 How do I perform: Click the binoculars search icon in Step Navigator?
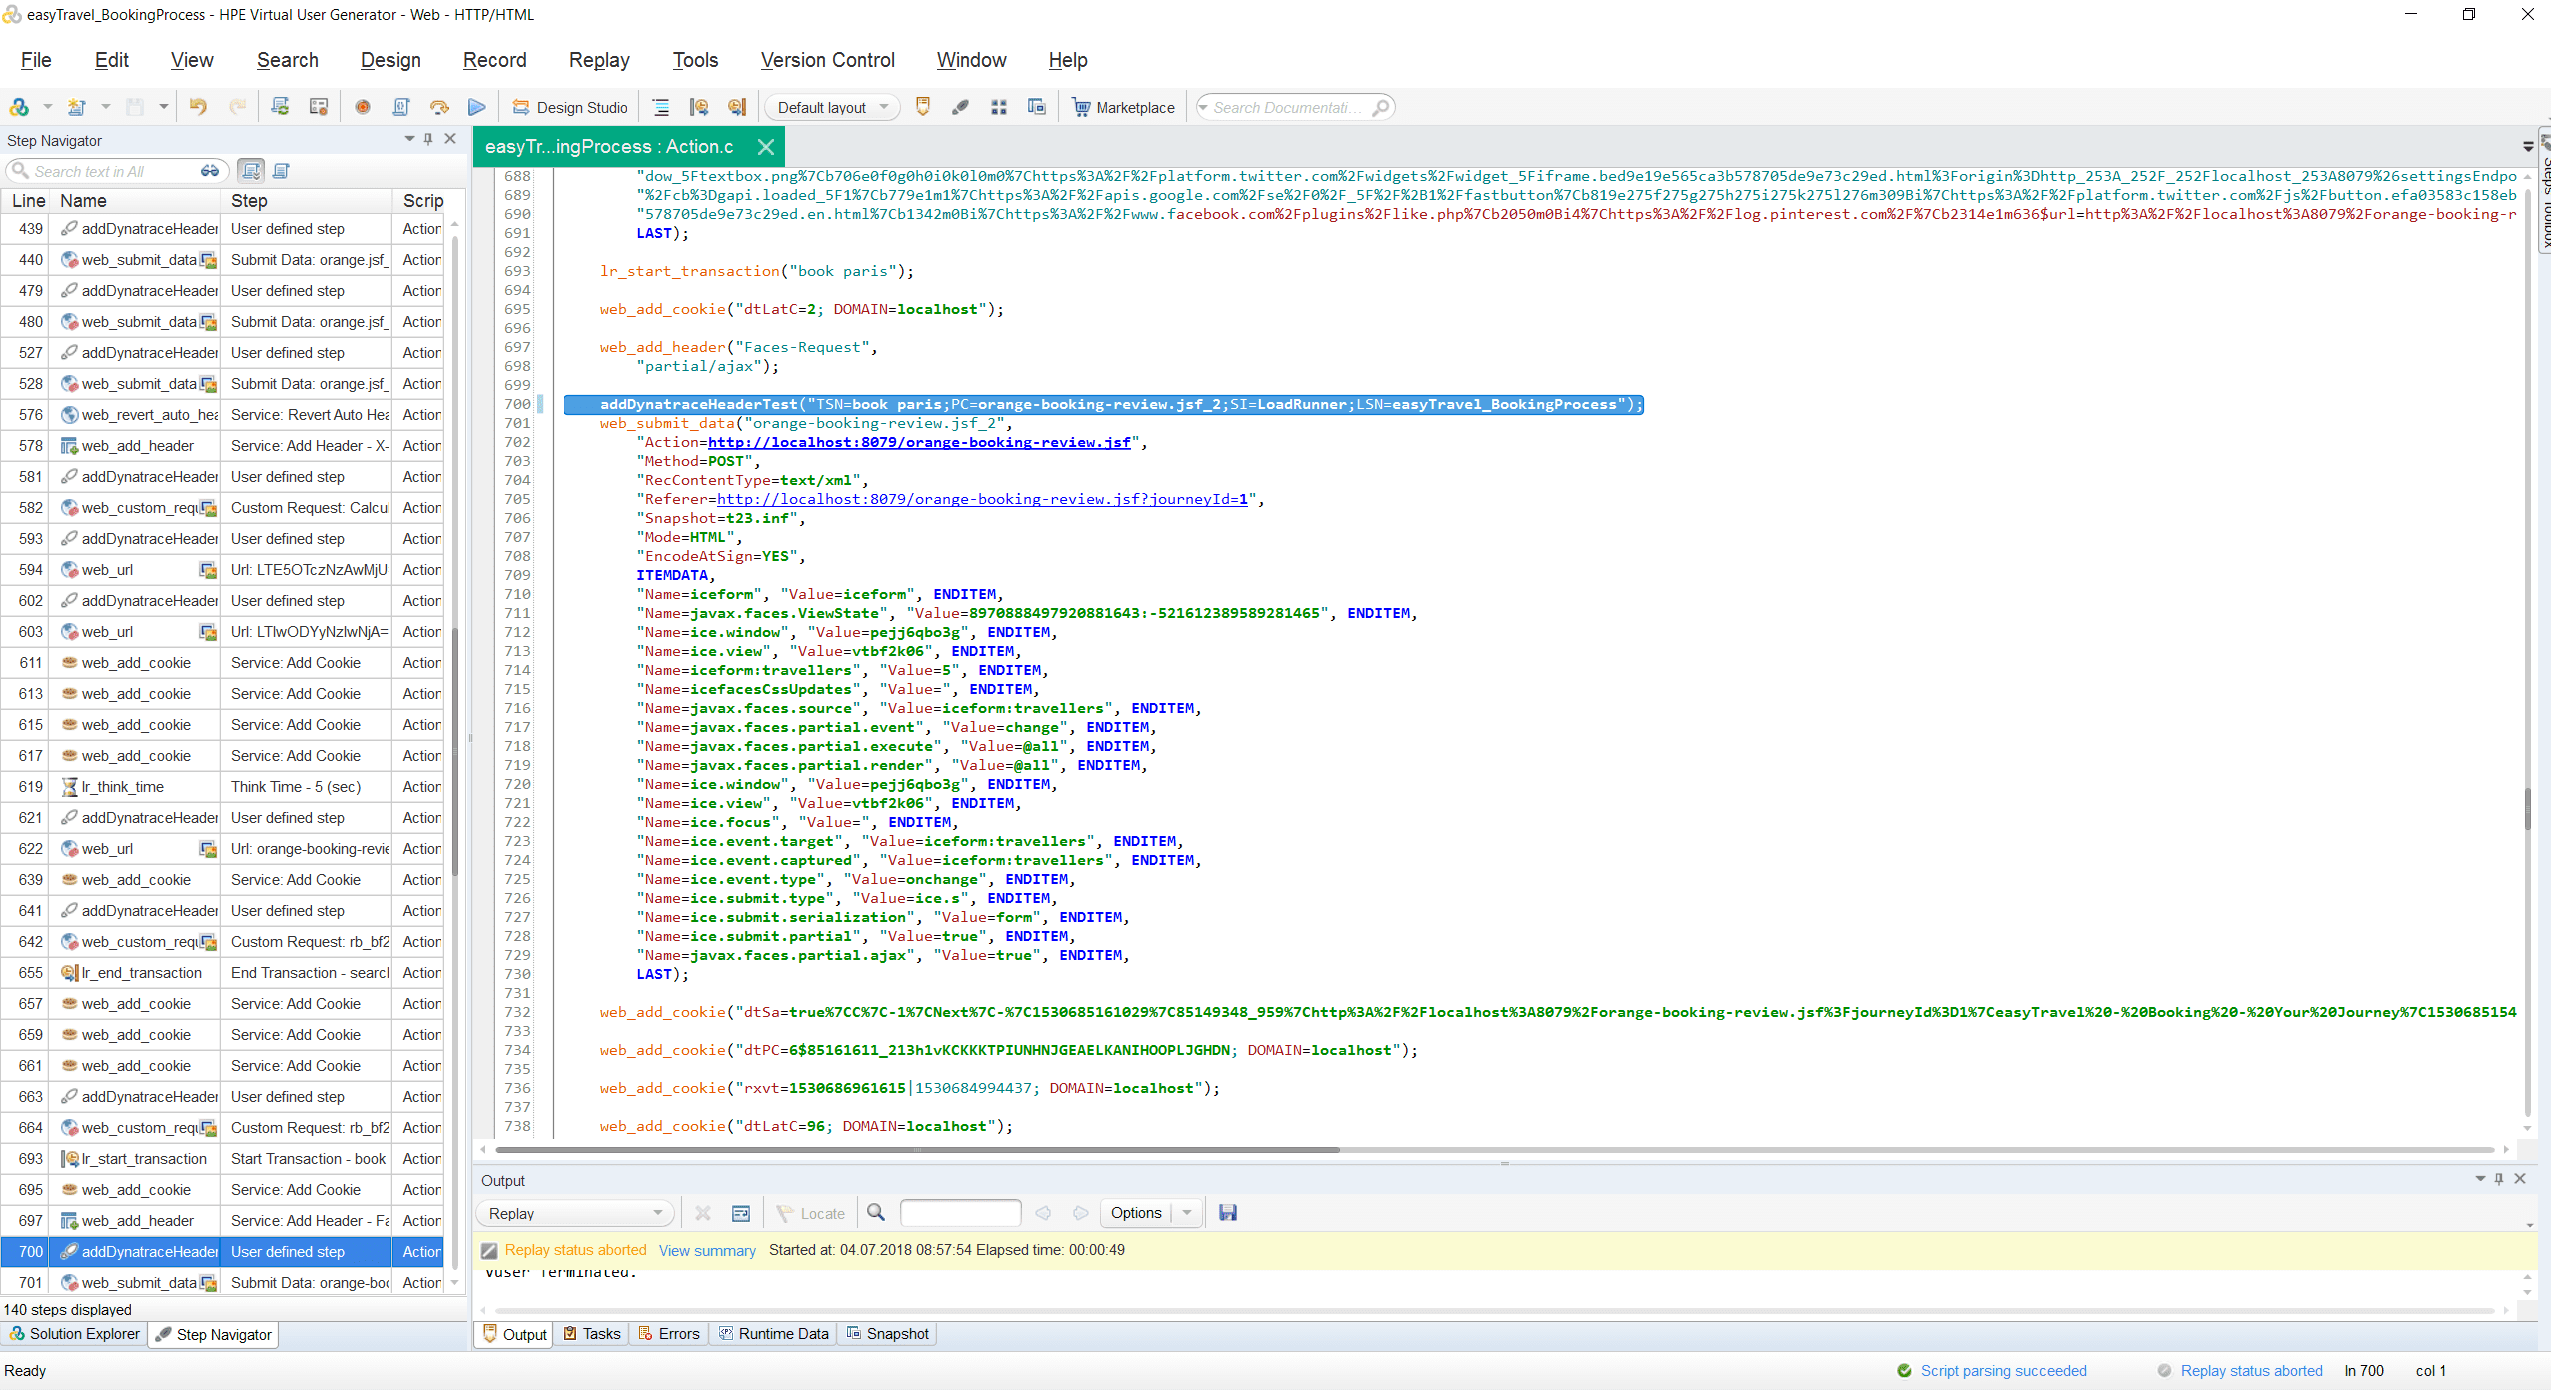(x=210, y=171)
